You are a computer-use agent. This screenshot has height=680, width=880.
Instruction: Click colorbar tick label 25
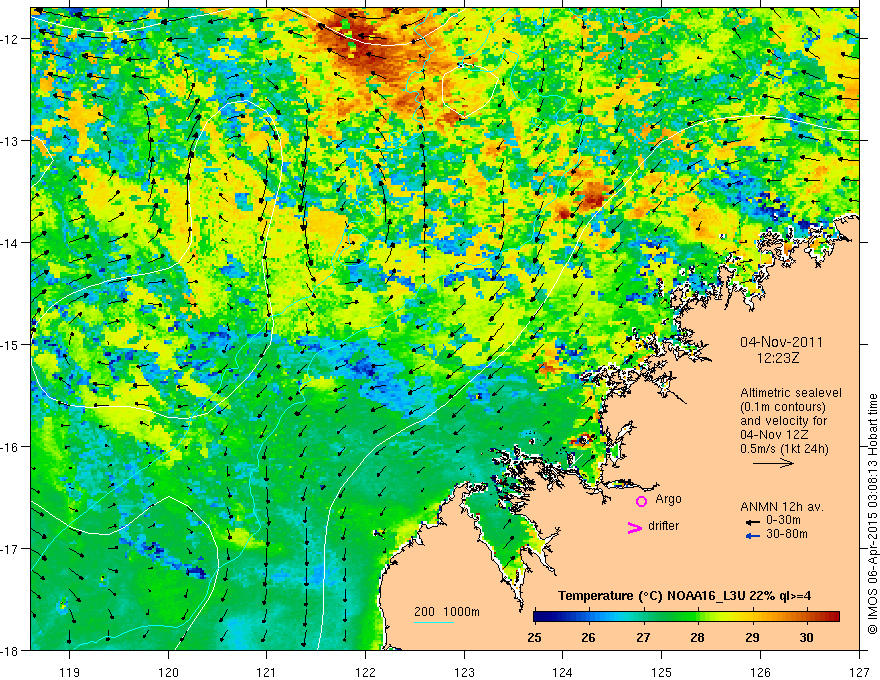(534, 638)
